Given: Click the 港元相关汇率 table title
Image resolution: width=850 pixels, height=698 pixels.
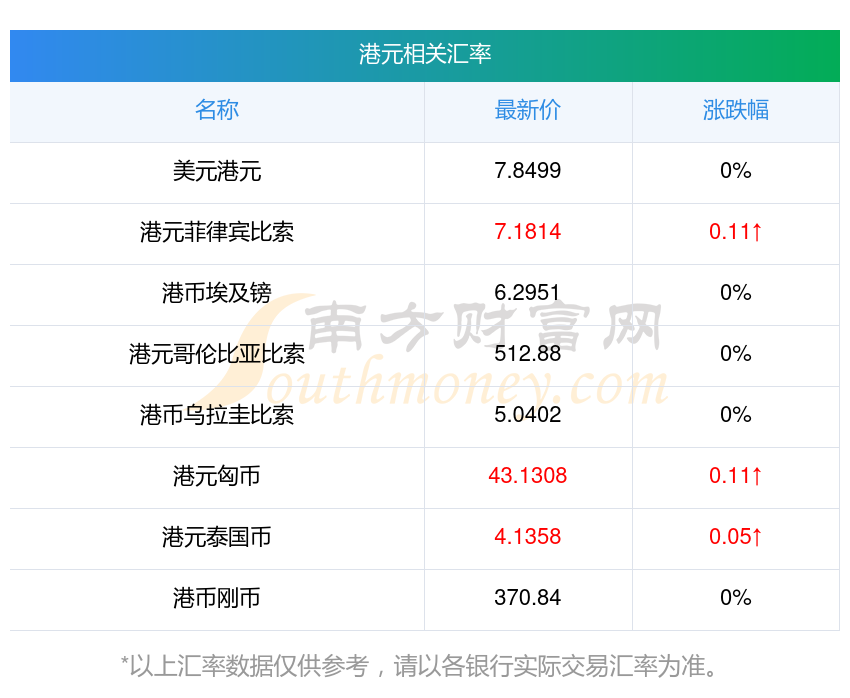Looking at the screenshot, I should (x=424, y=54).
